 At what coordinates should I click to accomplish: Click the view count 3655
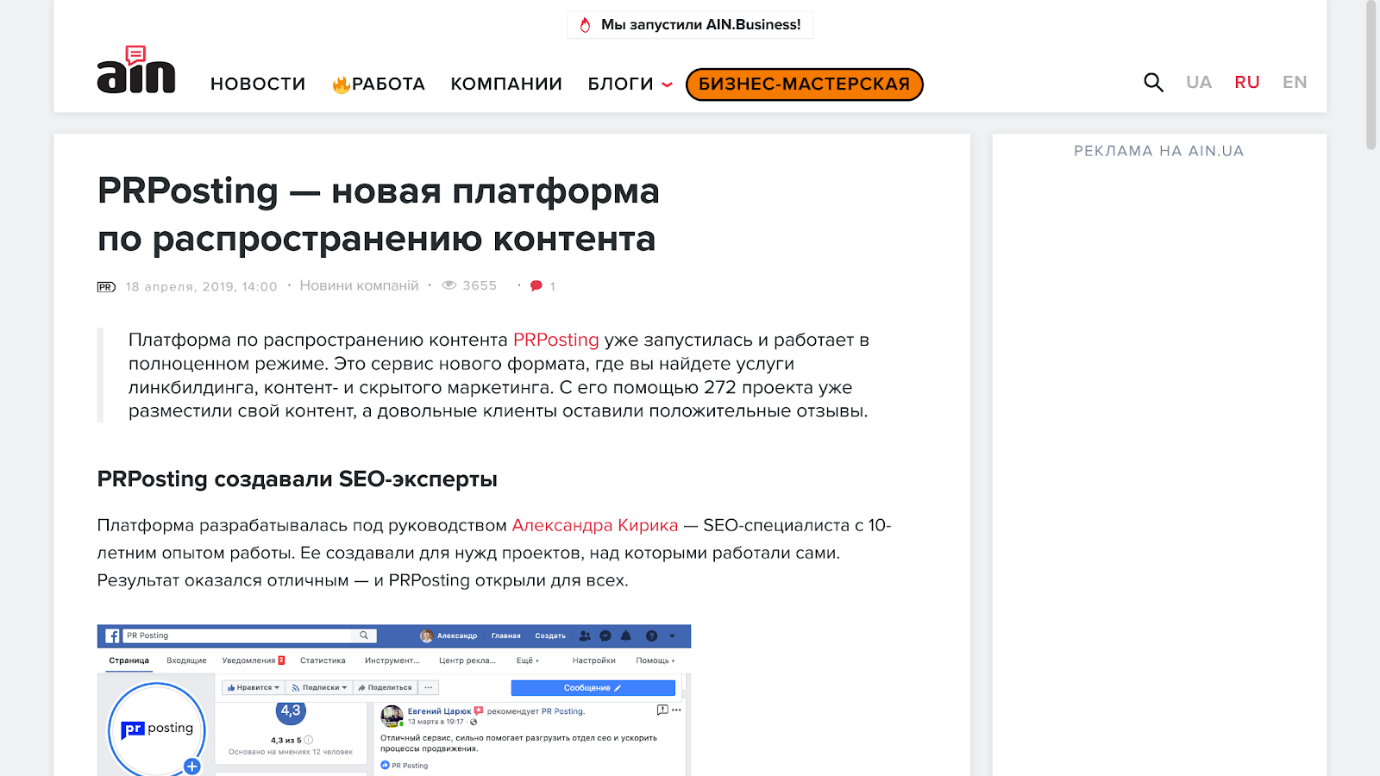point(480,286)
